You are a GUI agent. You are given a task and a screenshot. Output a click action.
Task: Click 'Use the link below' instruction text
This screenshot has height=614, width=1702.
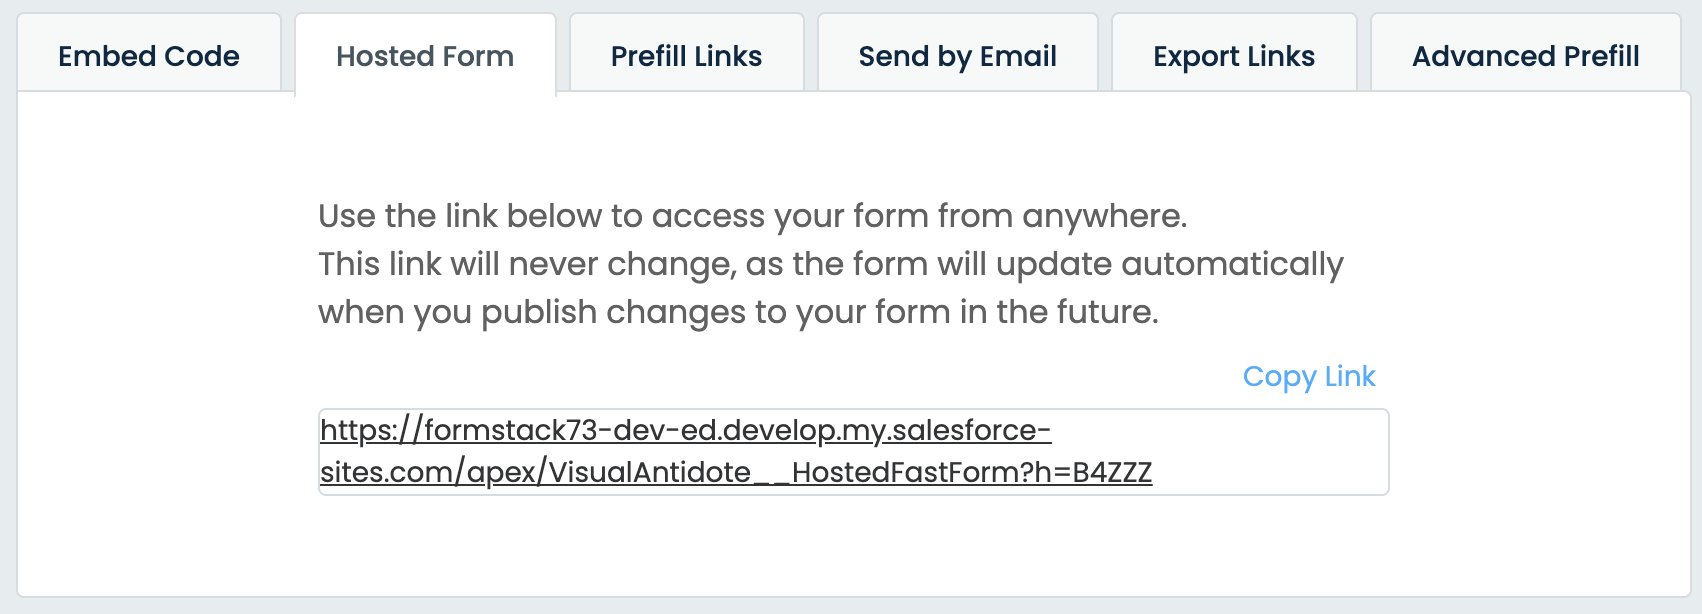coord(752,216)
